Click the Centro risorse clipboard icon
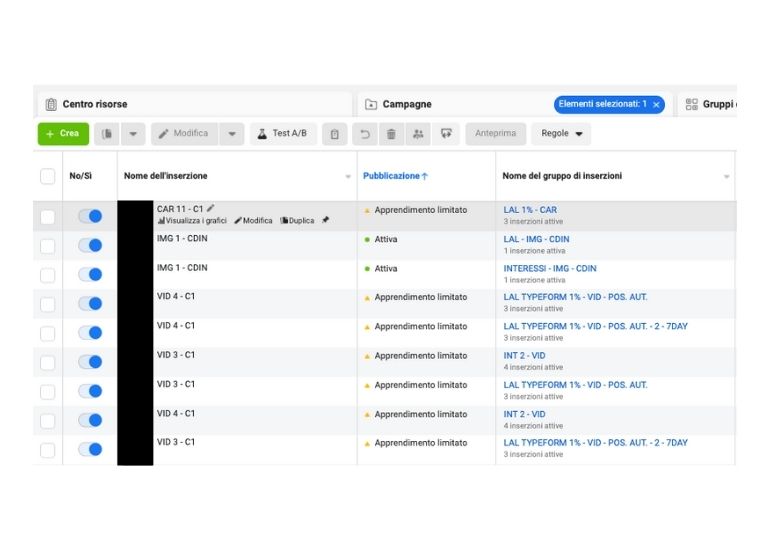 point(51,104)
